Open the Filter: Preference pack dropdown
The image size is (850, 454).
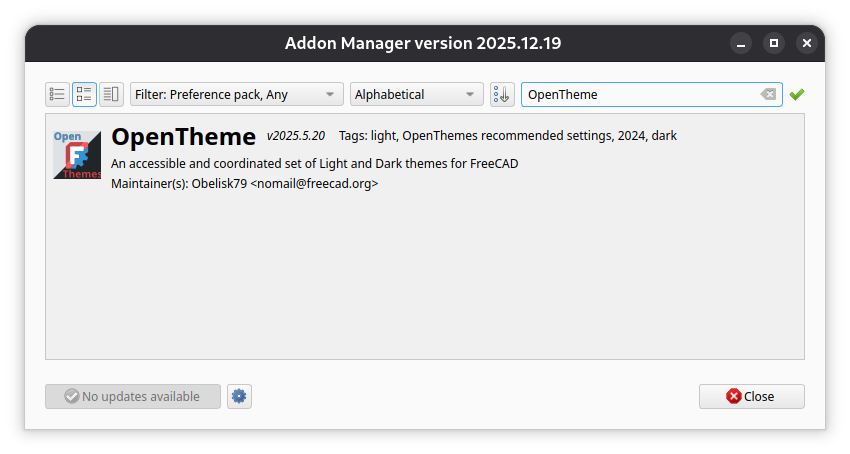coord(236,94)
